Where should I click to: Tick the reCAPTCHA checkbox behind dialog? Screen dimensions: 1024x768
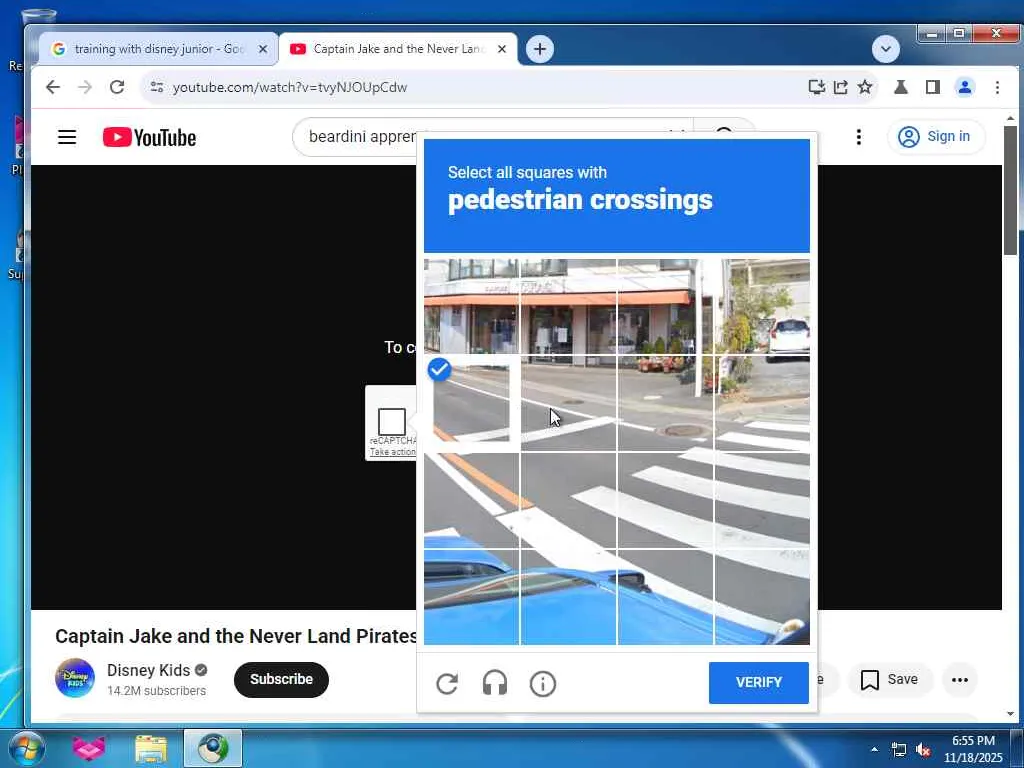coord(392,421)
